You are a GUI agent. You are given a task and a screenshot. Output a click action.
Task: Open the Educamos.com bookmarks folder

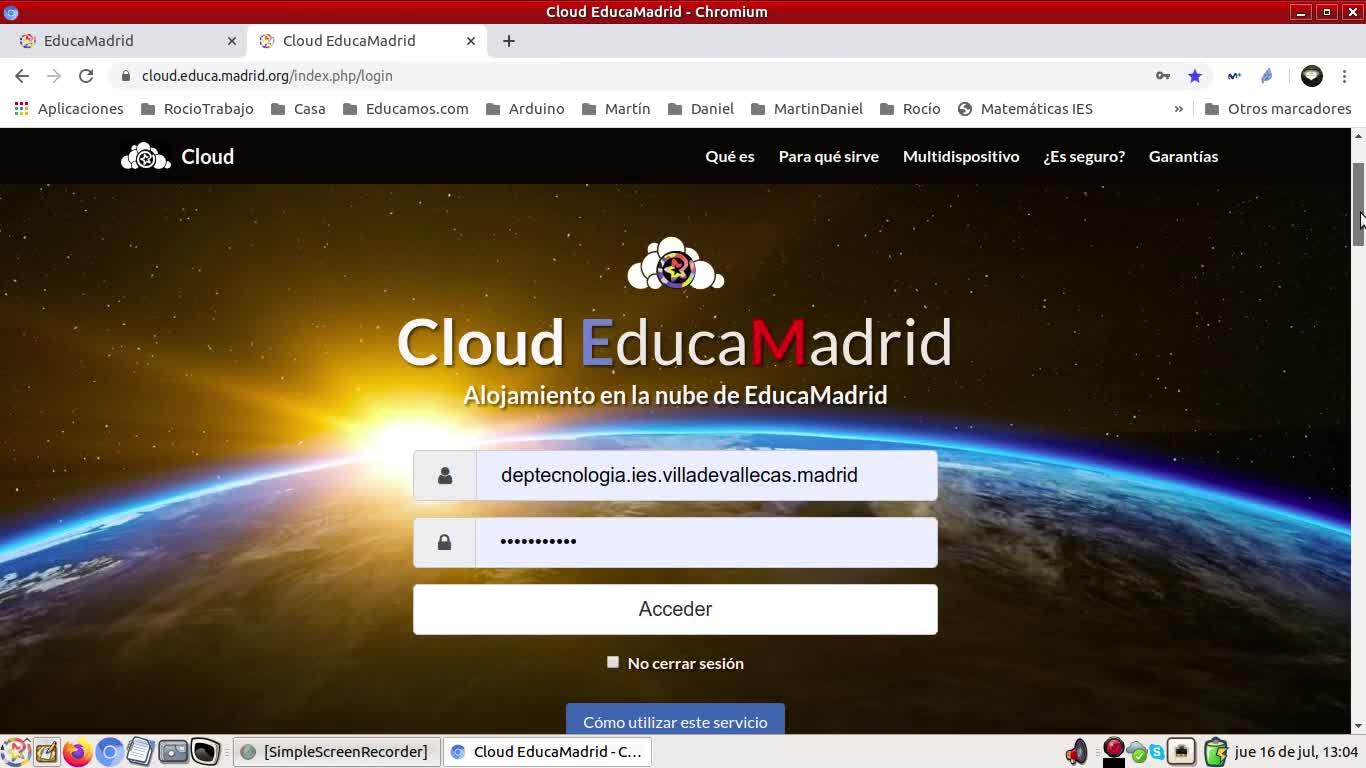405,109
